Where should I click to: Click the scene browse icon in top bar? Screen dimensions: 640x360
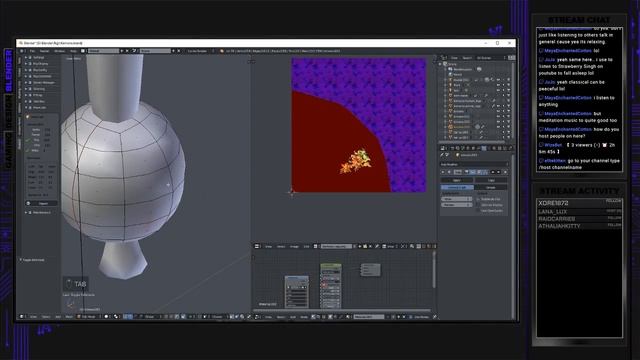coord(135,51)
